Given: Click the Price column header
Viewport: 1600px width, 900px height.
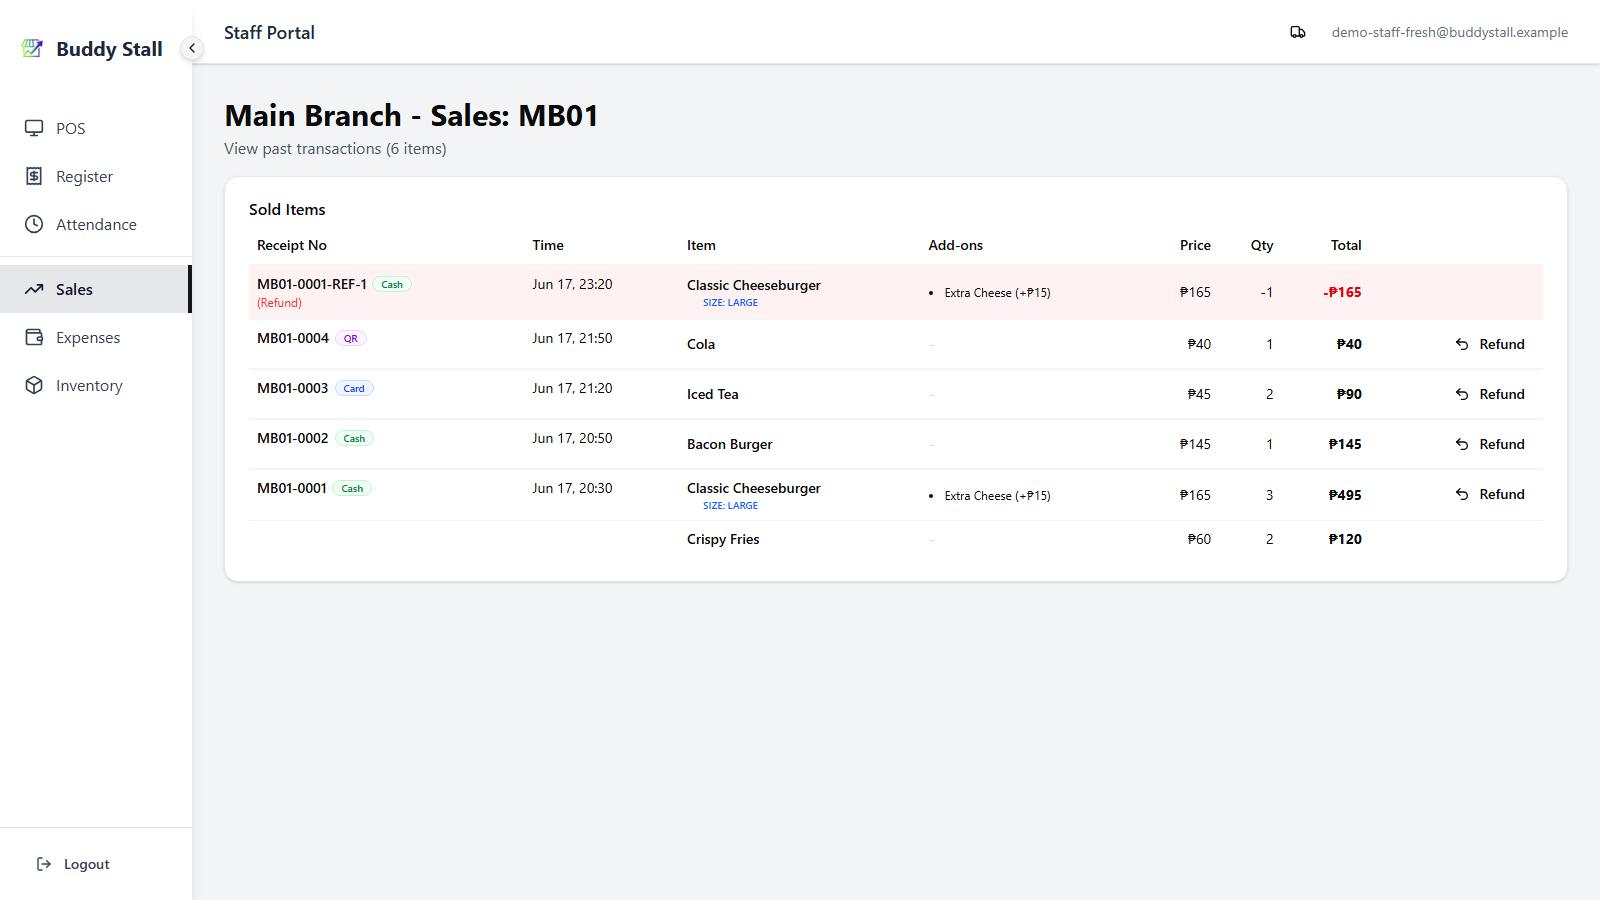Looking at the screenshot, I should (1195, 245).
